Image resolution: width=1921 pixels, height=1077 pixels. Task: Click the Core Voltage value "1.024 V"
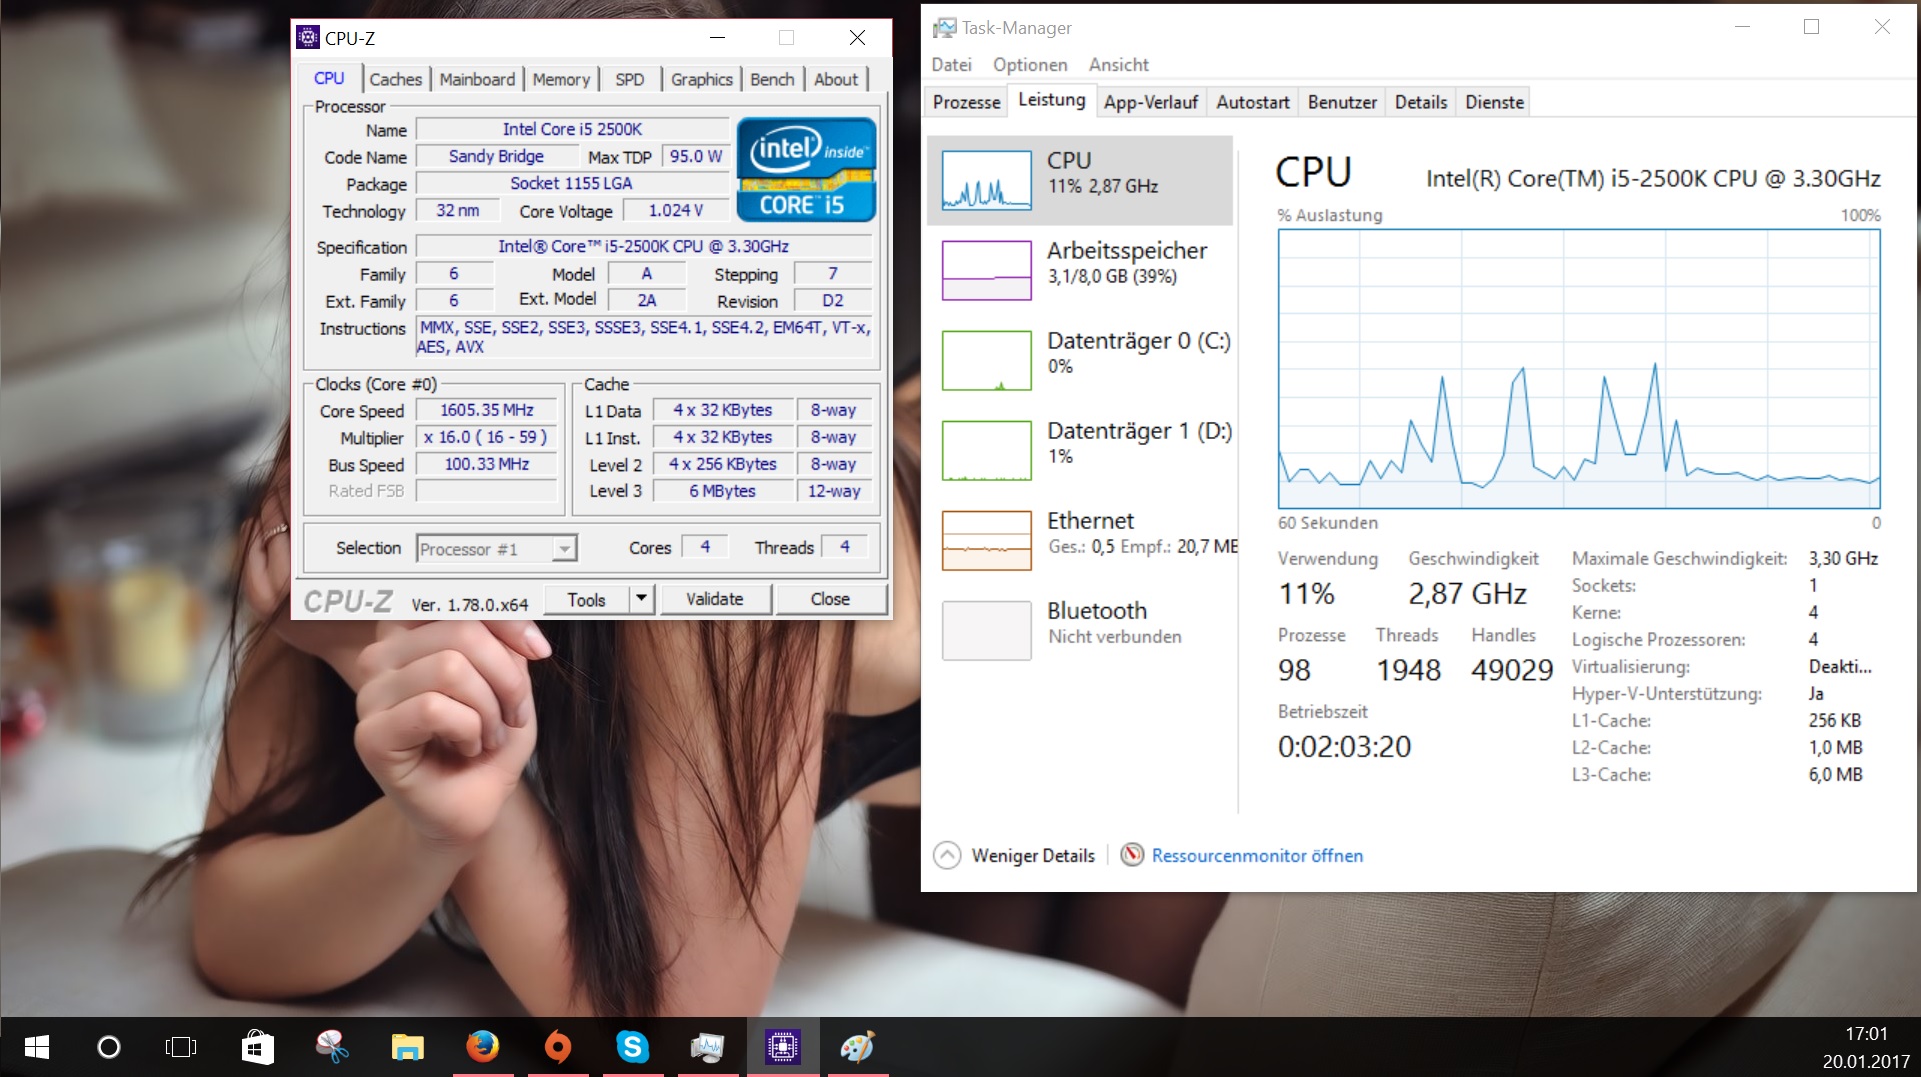[x=676, y=210]
